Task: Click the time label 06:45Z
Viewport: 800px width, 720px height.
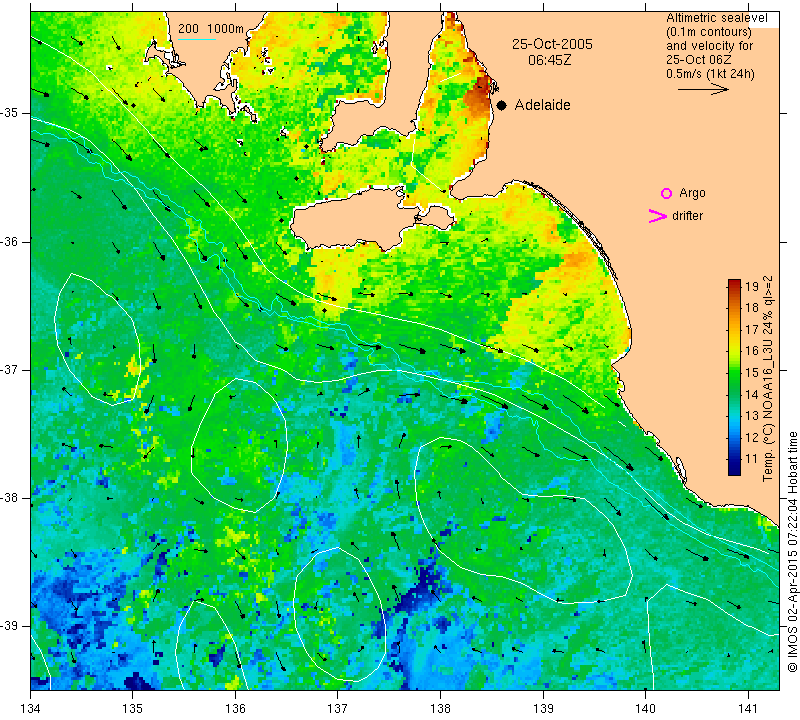Action: (x=549, y=60)
